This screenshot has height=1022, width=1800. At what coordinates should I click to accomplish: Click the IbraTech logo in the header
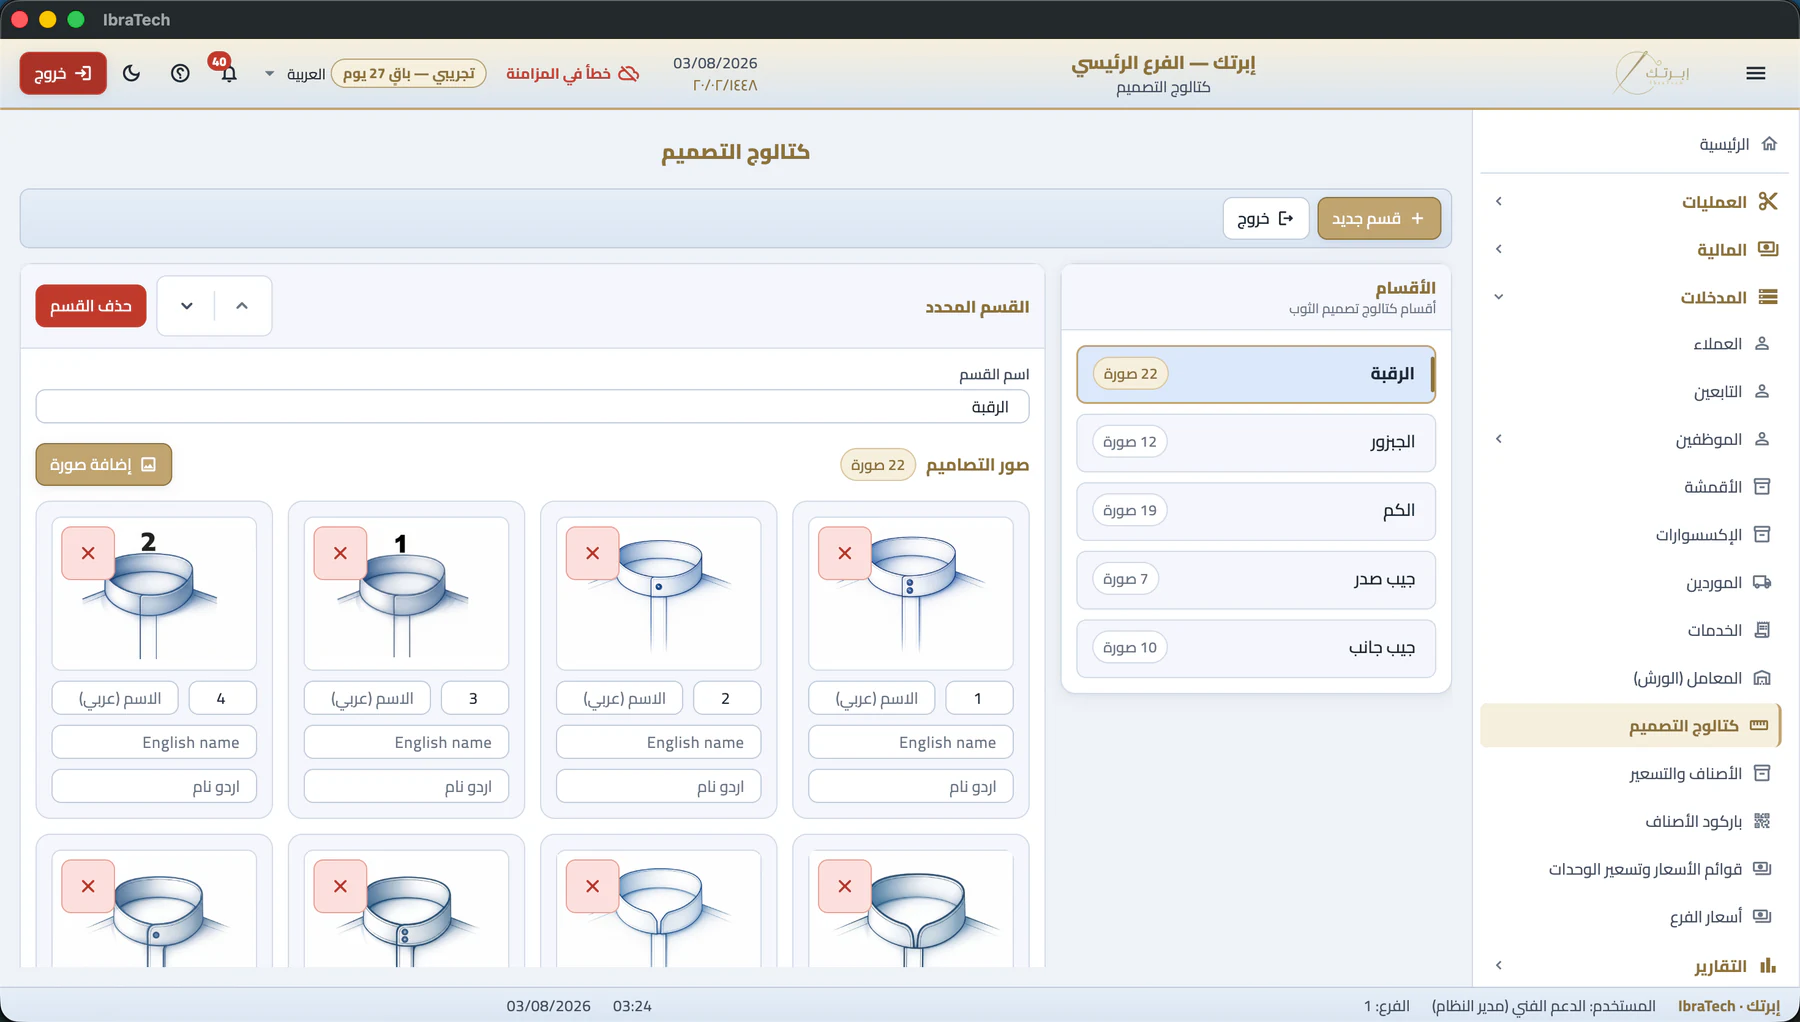pyautogui.click(x=1652, y=73)
